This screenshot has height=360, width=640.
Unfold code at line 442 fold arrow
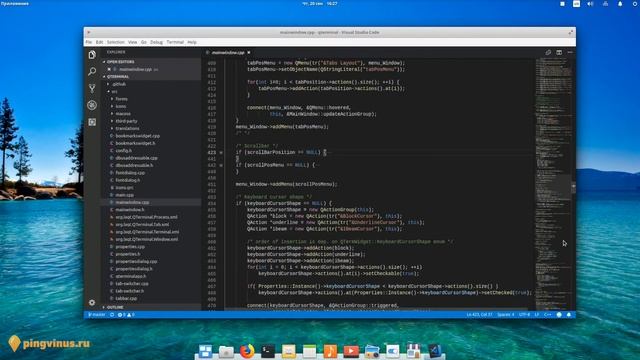(x=221, y=165)
